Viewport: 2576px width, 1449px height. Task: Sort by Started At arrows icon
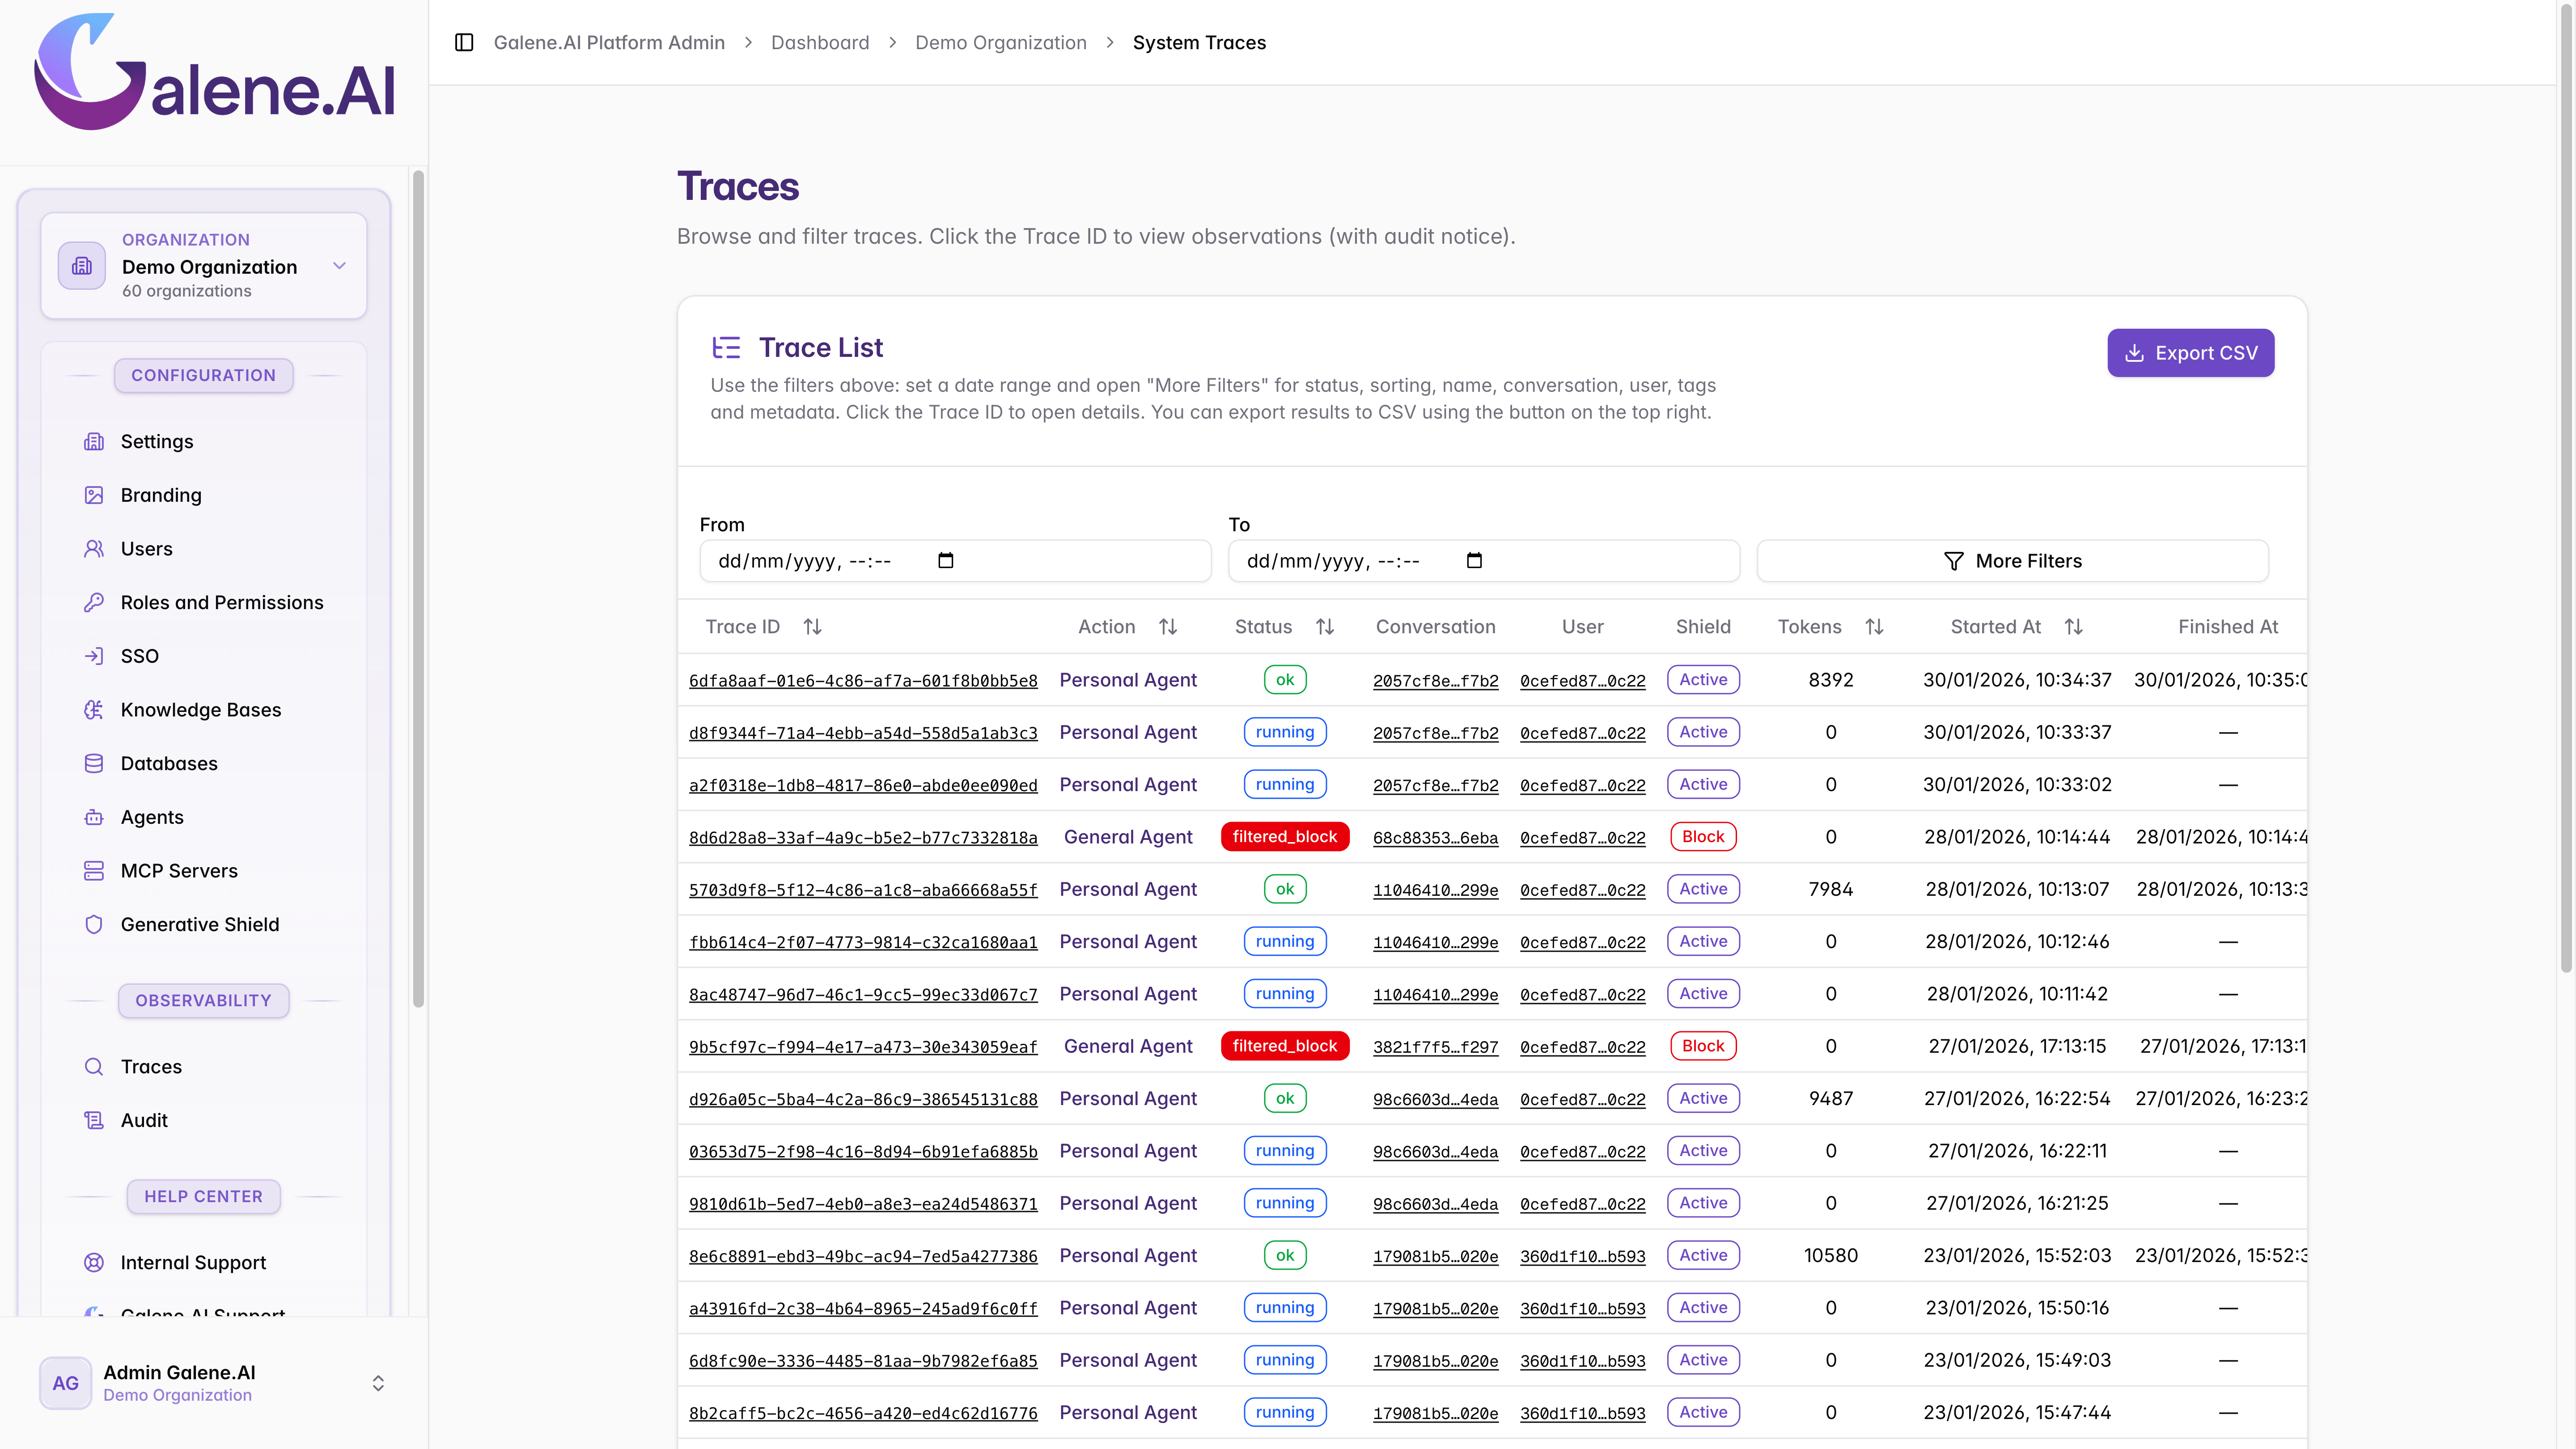pos(2074,627)
